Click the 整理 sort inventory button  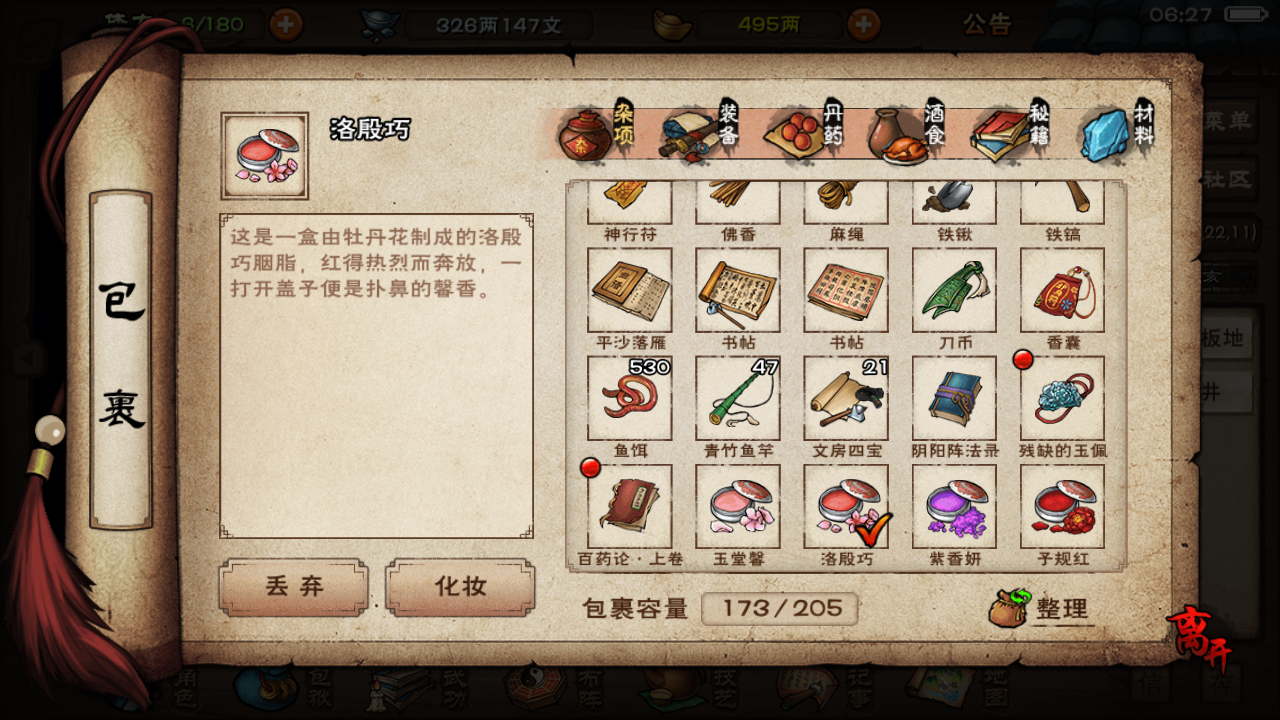[1040, 608]
